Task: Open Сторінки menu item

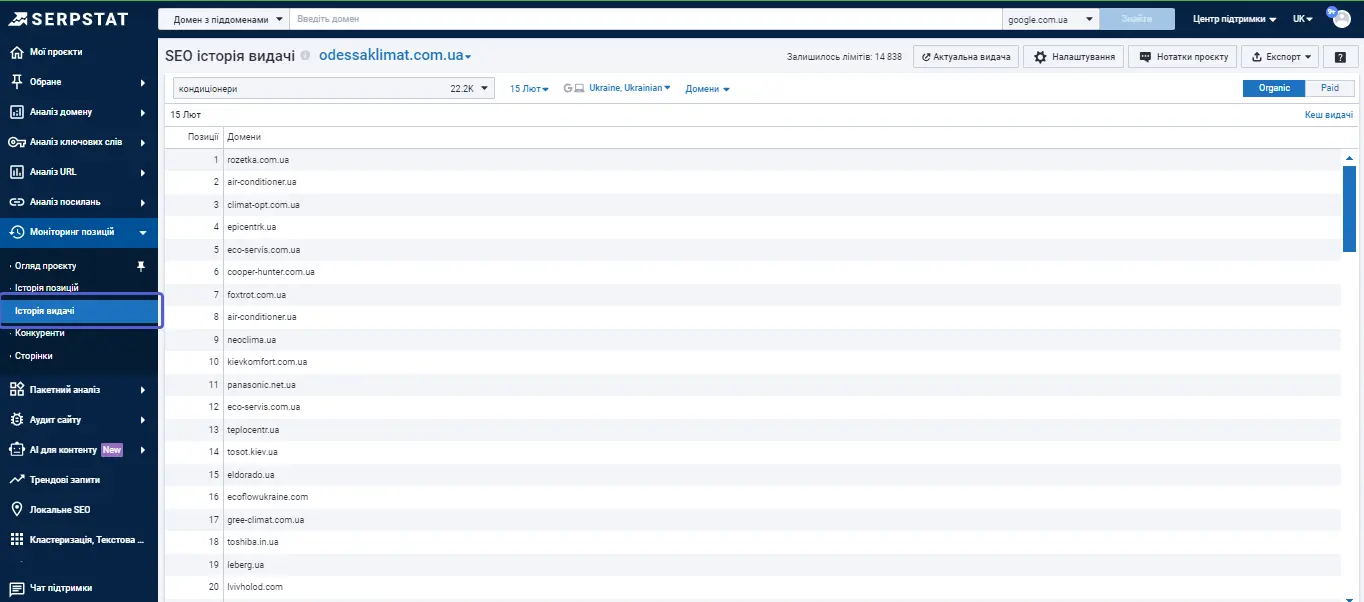Action: pyautogui.click(x=34, y=356)
